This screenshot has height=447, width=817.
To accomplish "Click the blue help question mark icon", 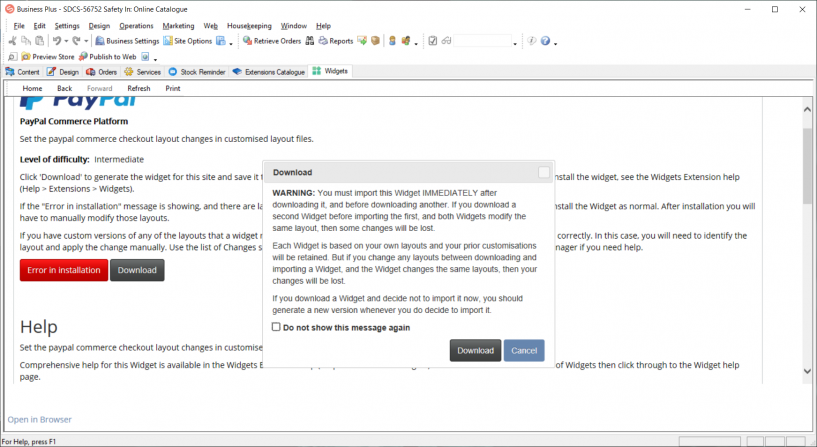I will pos(546,41).
